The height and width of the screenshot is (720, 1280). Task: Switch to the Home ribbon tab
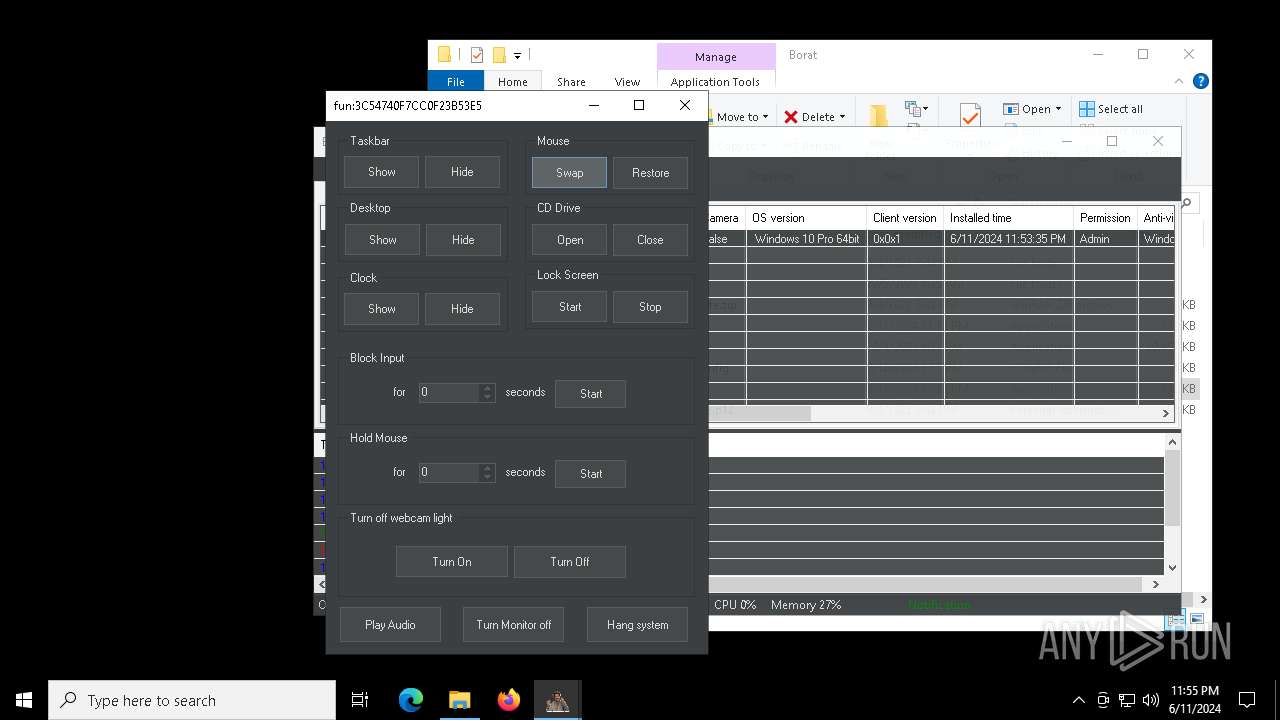(x=513, y=82)
